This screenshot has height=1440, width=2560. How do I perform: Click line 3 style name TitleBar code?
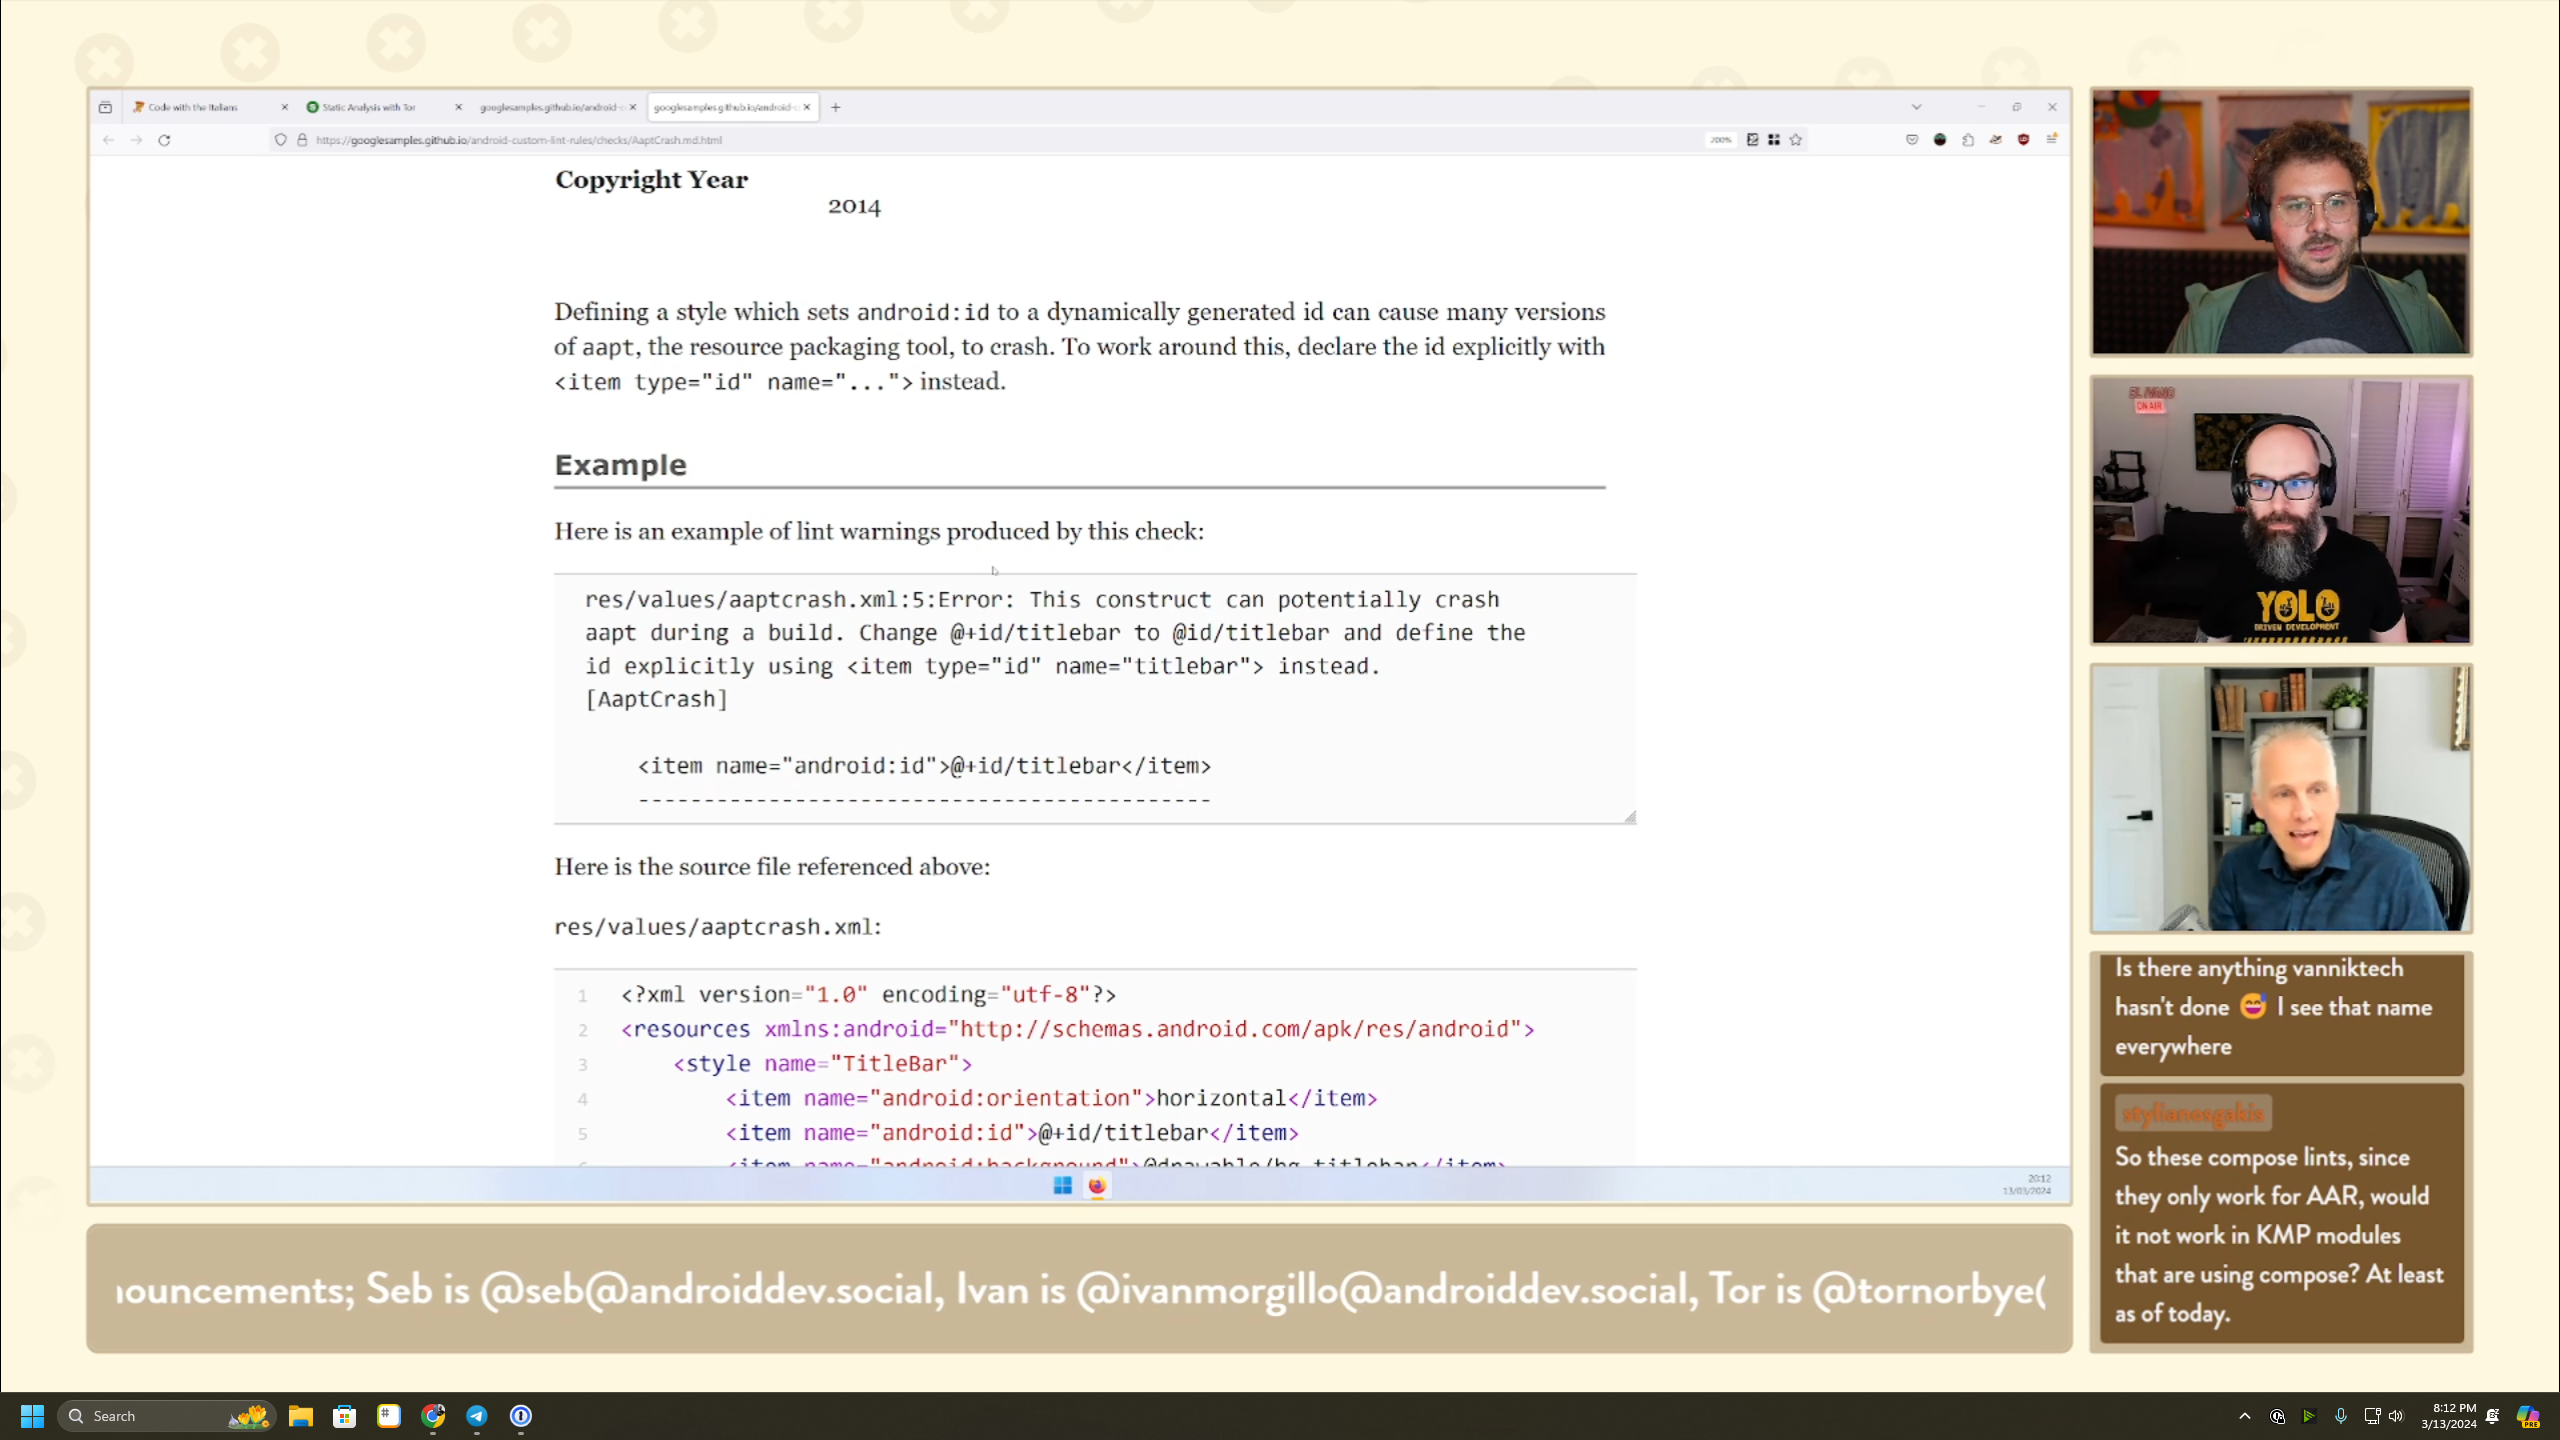(x=822, y=1064)
